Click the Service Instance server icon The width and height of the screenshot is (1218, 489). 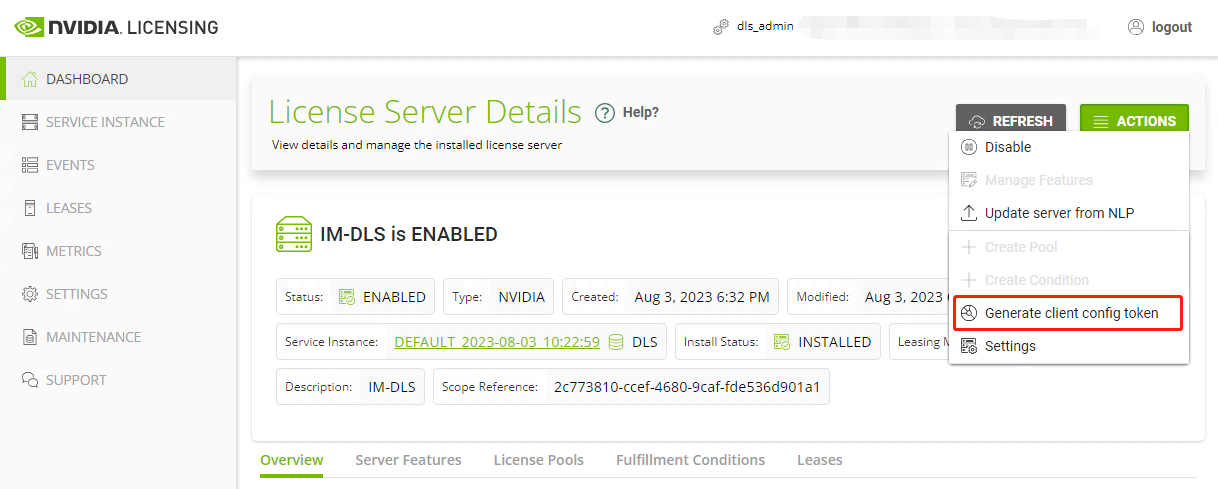[x=30, y=122]
